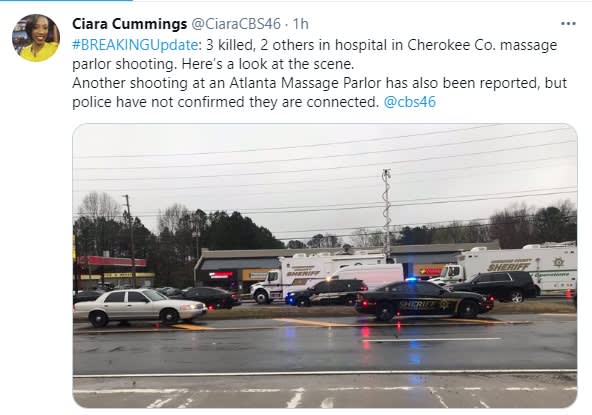Click the white sedan in the photo

click(x=140, y=307)
